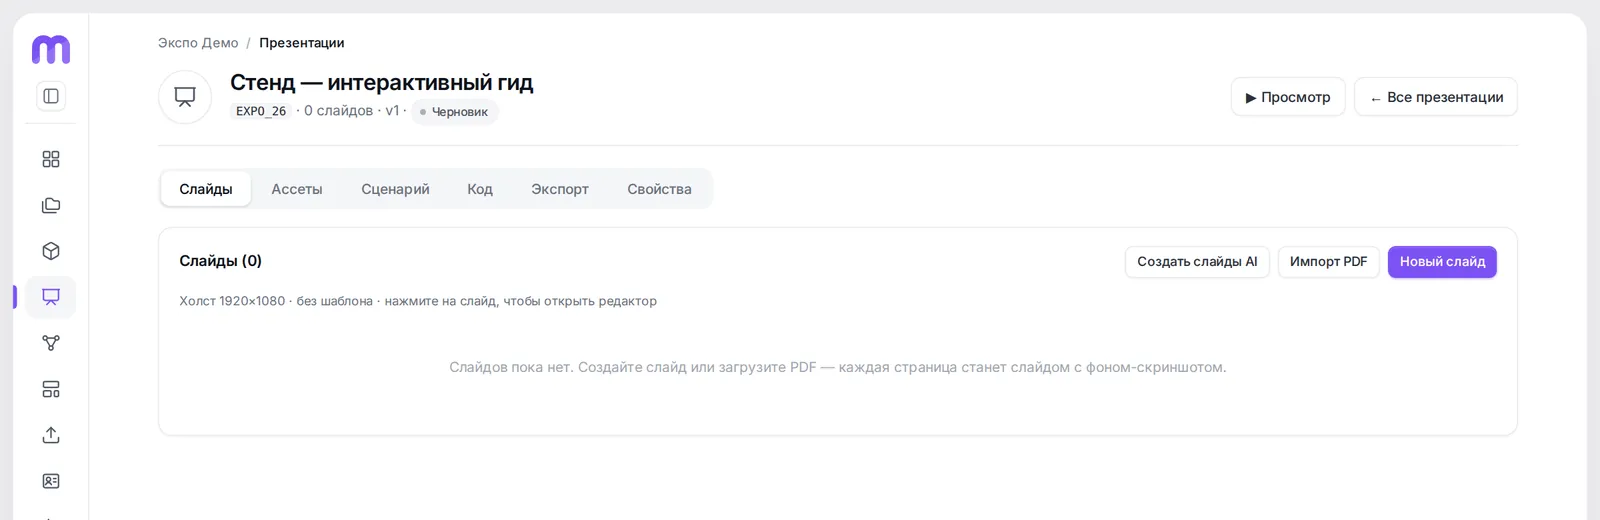Toggle the sidebar panel icon
1600x520 pixels.
pyautogui.click(x=51, y=96)
